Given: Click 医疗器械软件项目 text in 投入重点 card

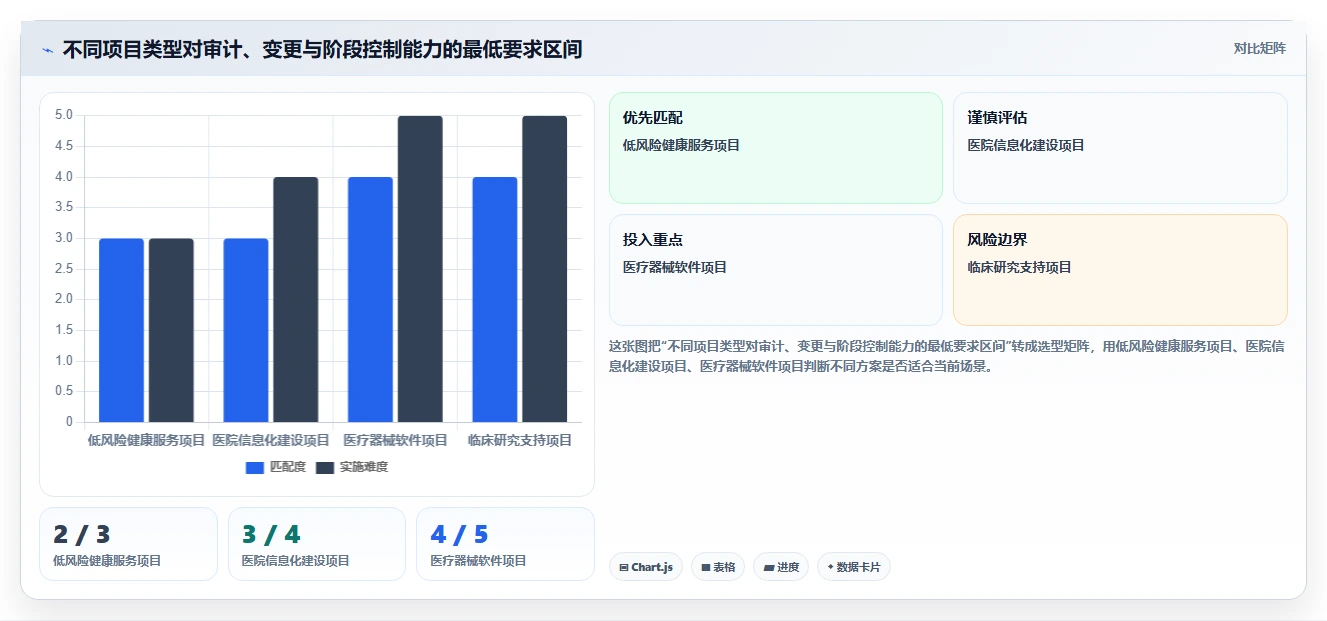Looking at the screenshot, I should pos(675,267).
